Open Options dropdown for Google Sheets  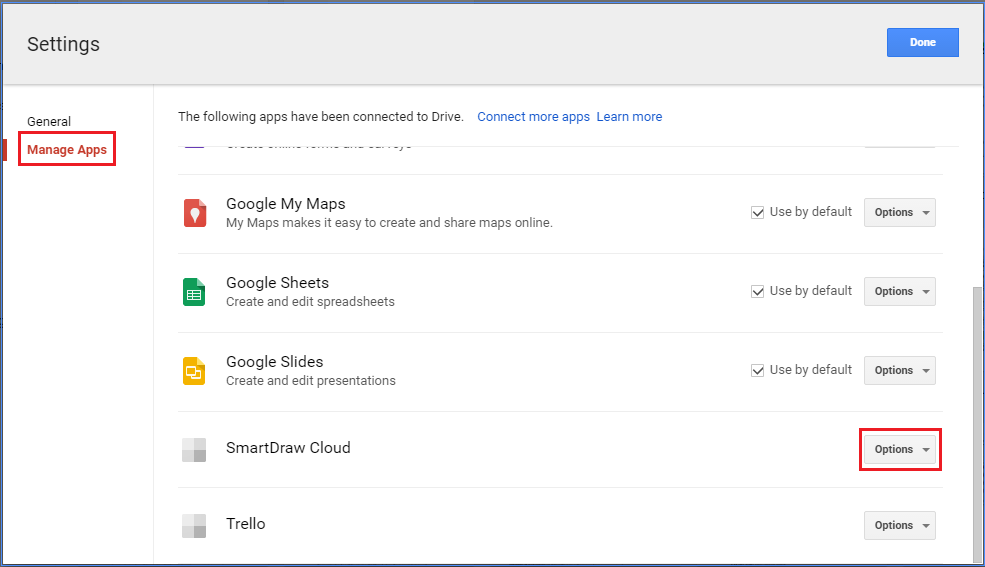[900, 291]
